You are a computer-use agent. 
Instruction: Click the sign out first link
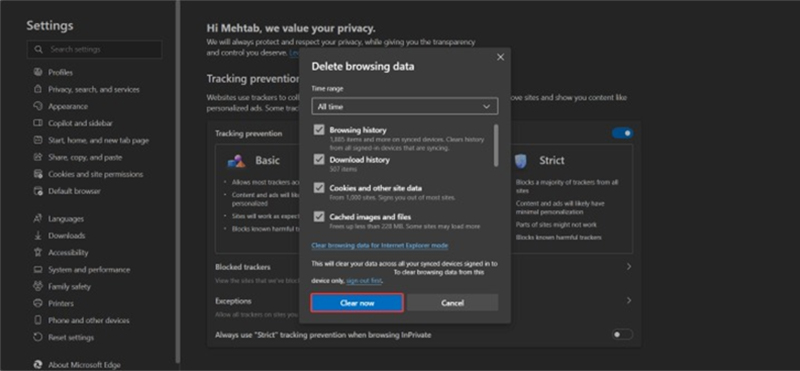tap(364, 281)
